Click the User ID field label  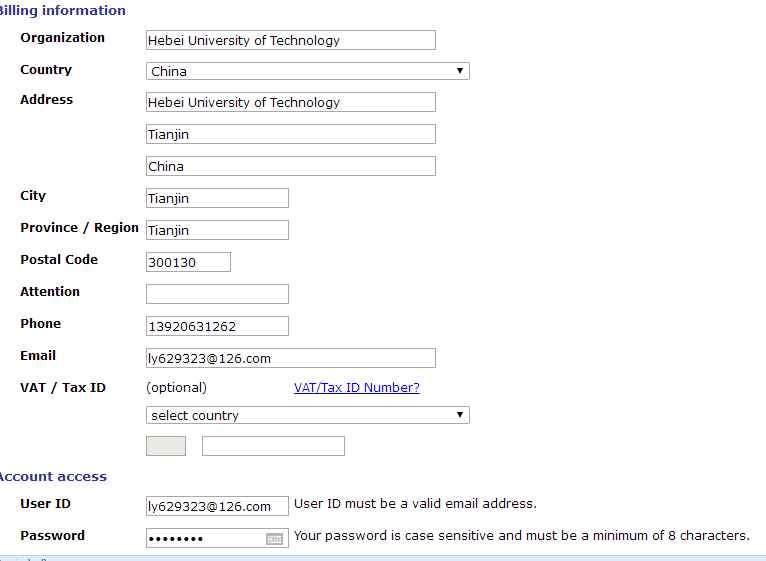tap(45, 504)
